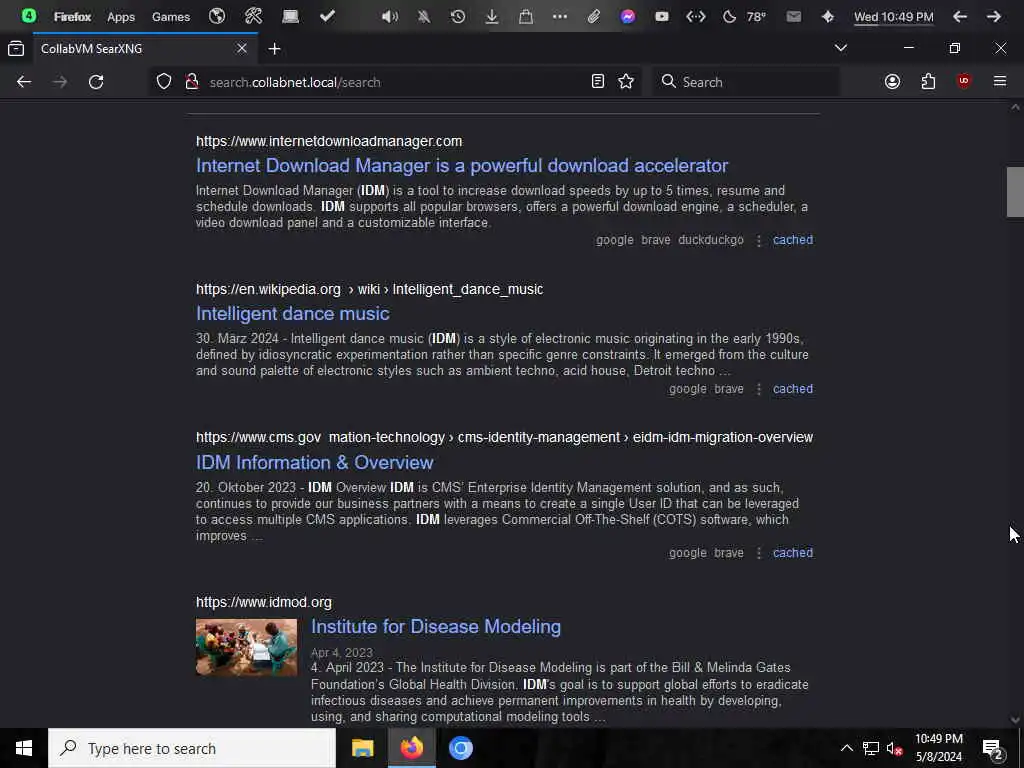This screenshot has width=1024, height=768.
Task: Open the uBlock Origin extension icon
Action: 964,82
